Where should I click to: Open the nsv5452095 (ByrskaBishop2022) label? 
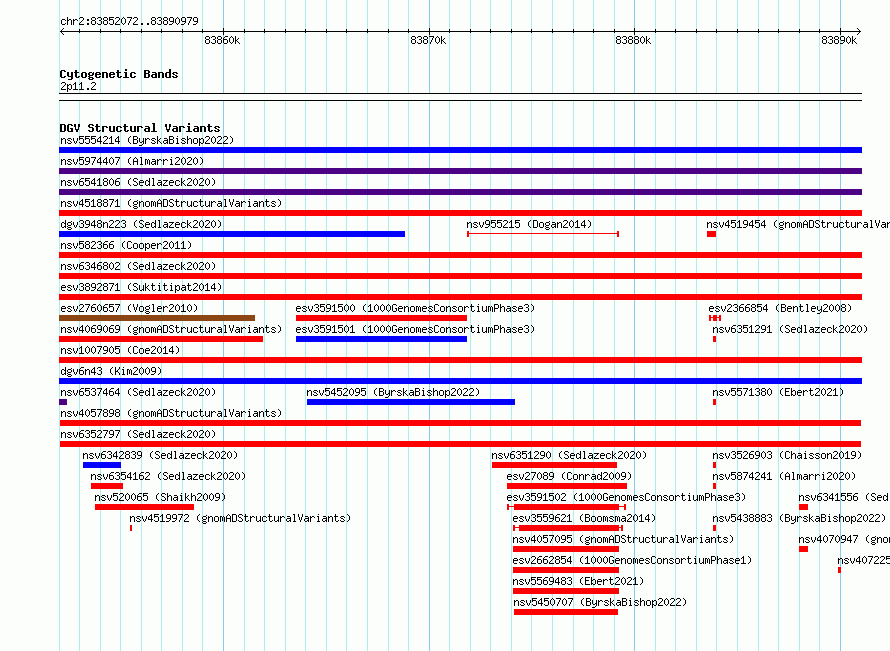coord(393,392)
